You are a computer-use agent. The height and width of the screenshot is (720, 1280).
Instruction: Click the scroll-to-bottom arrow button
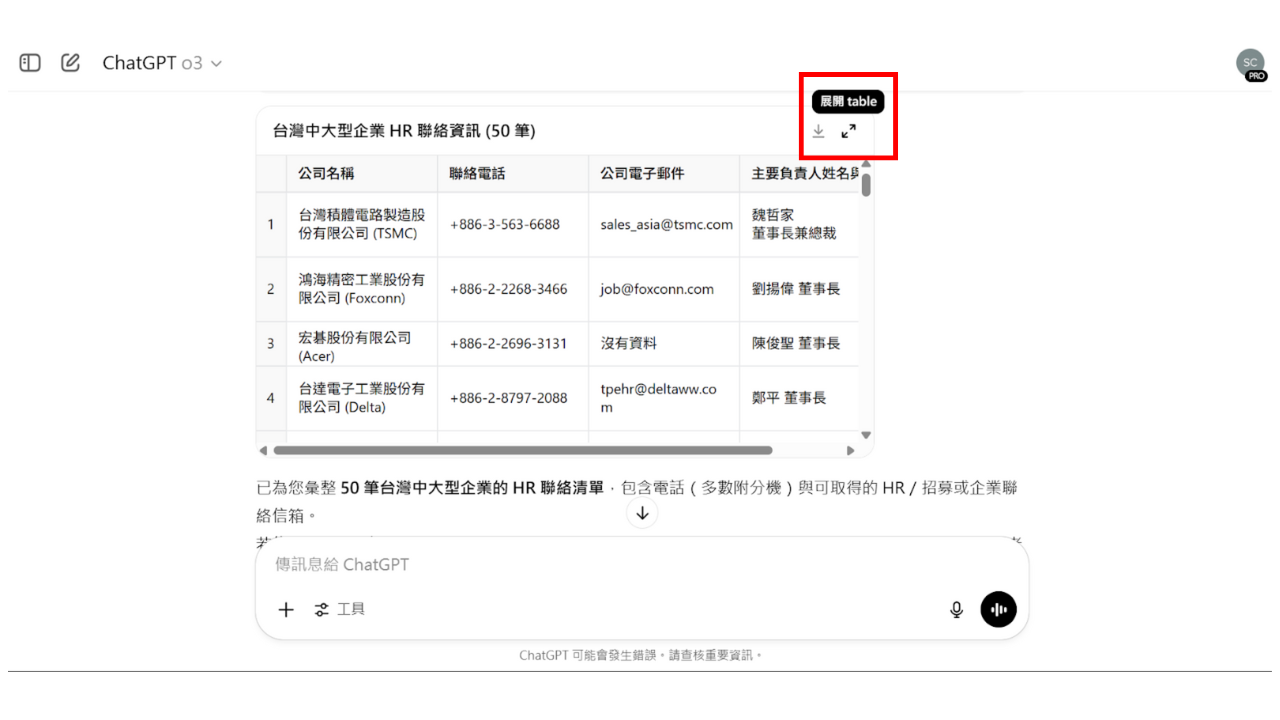(x=642, y=513)
